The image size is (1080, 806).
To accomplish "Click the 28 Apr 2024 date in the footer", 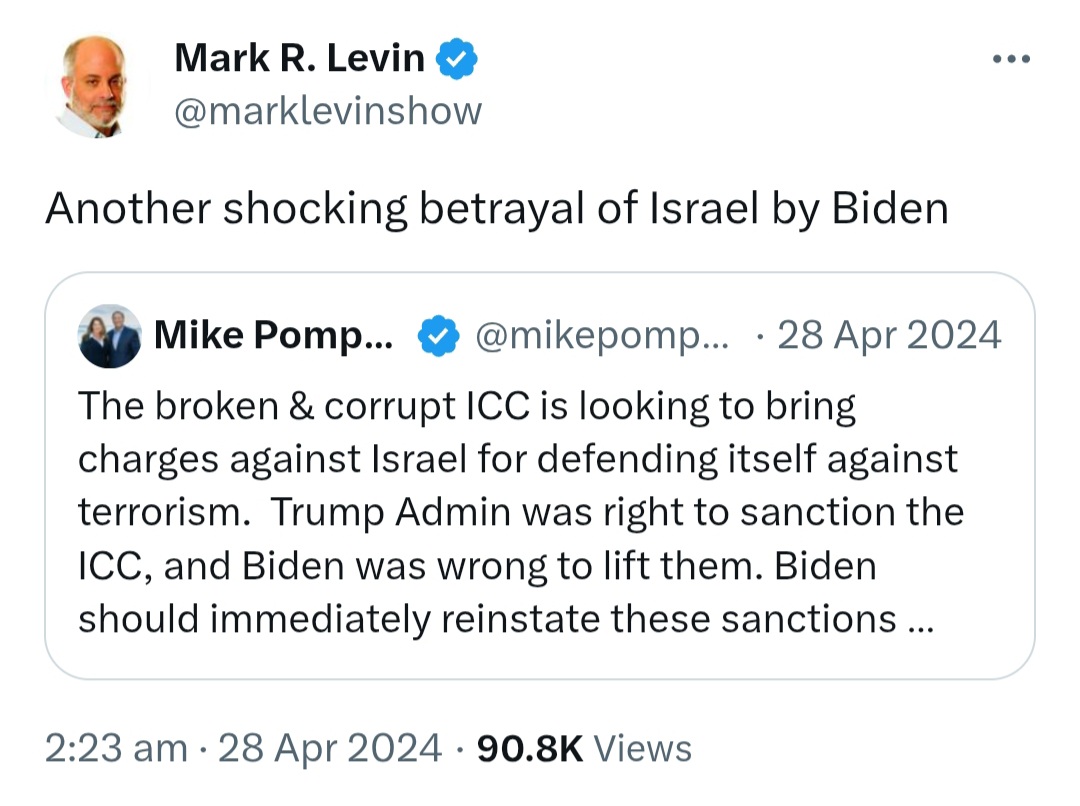I will tap(330, 749).
